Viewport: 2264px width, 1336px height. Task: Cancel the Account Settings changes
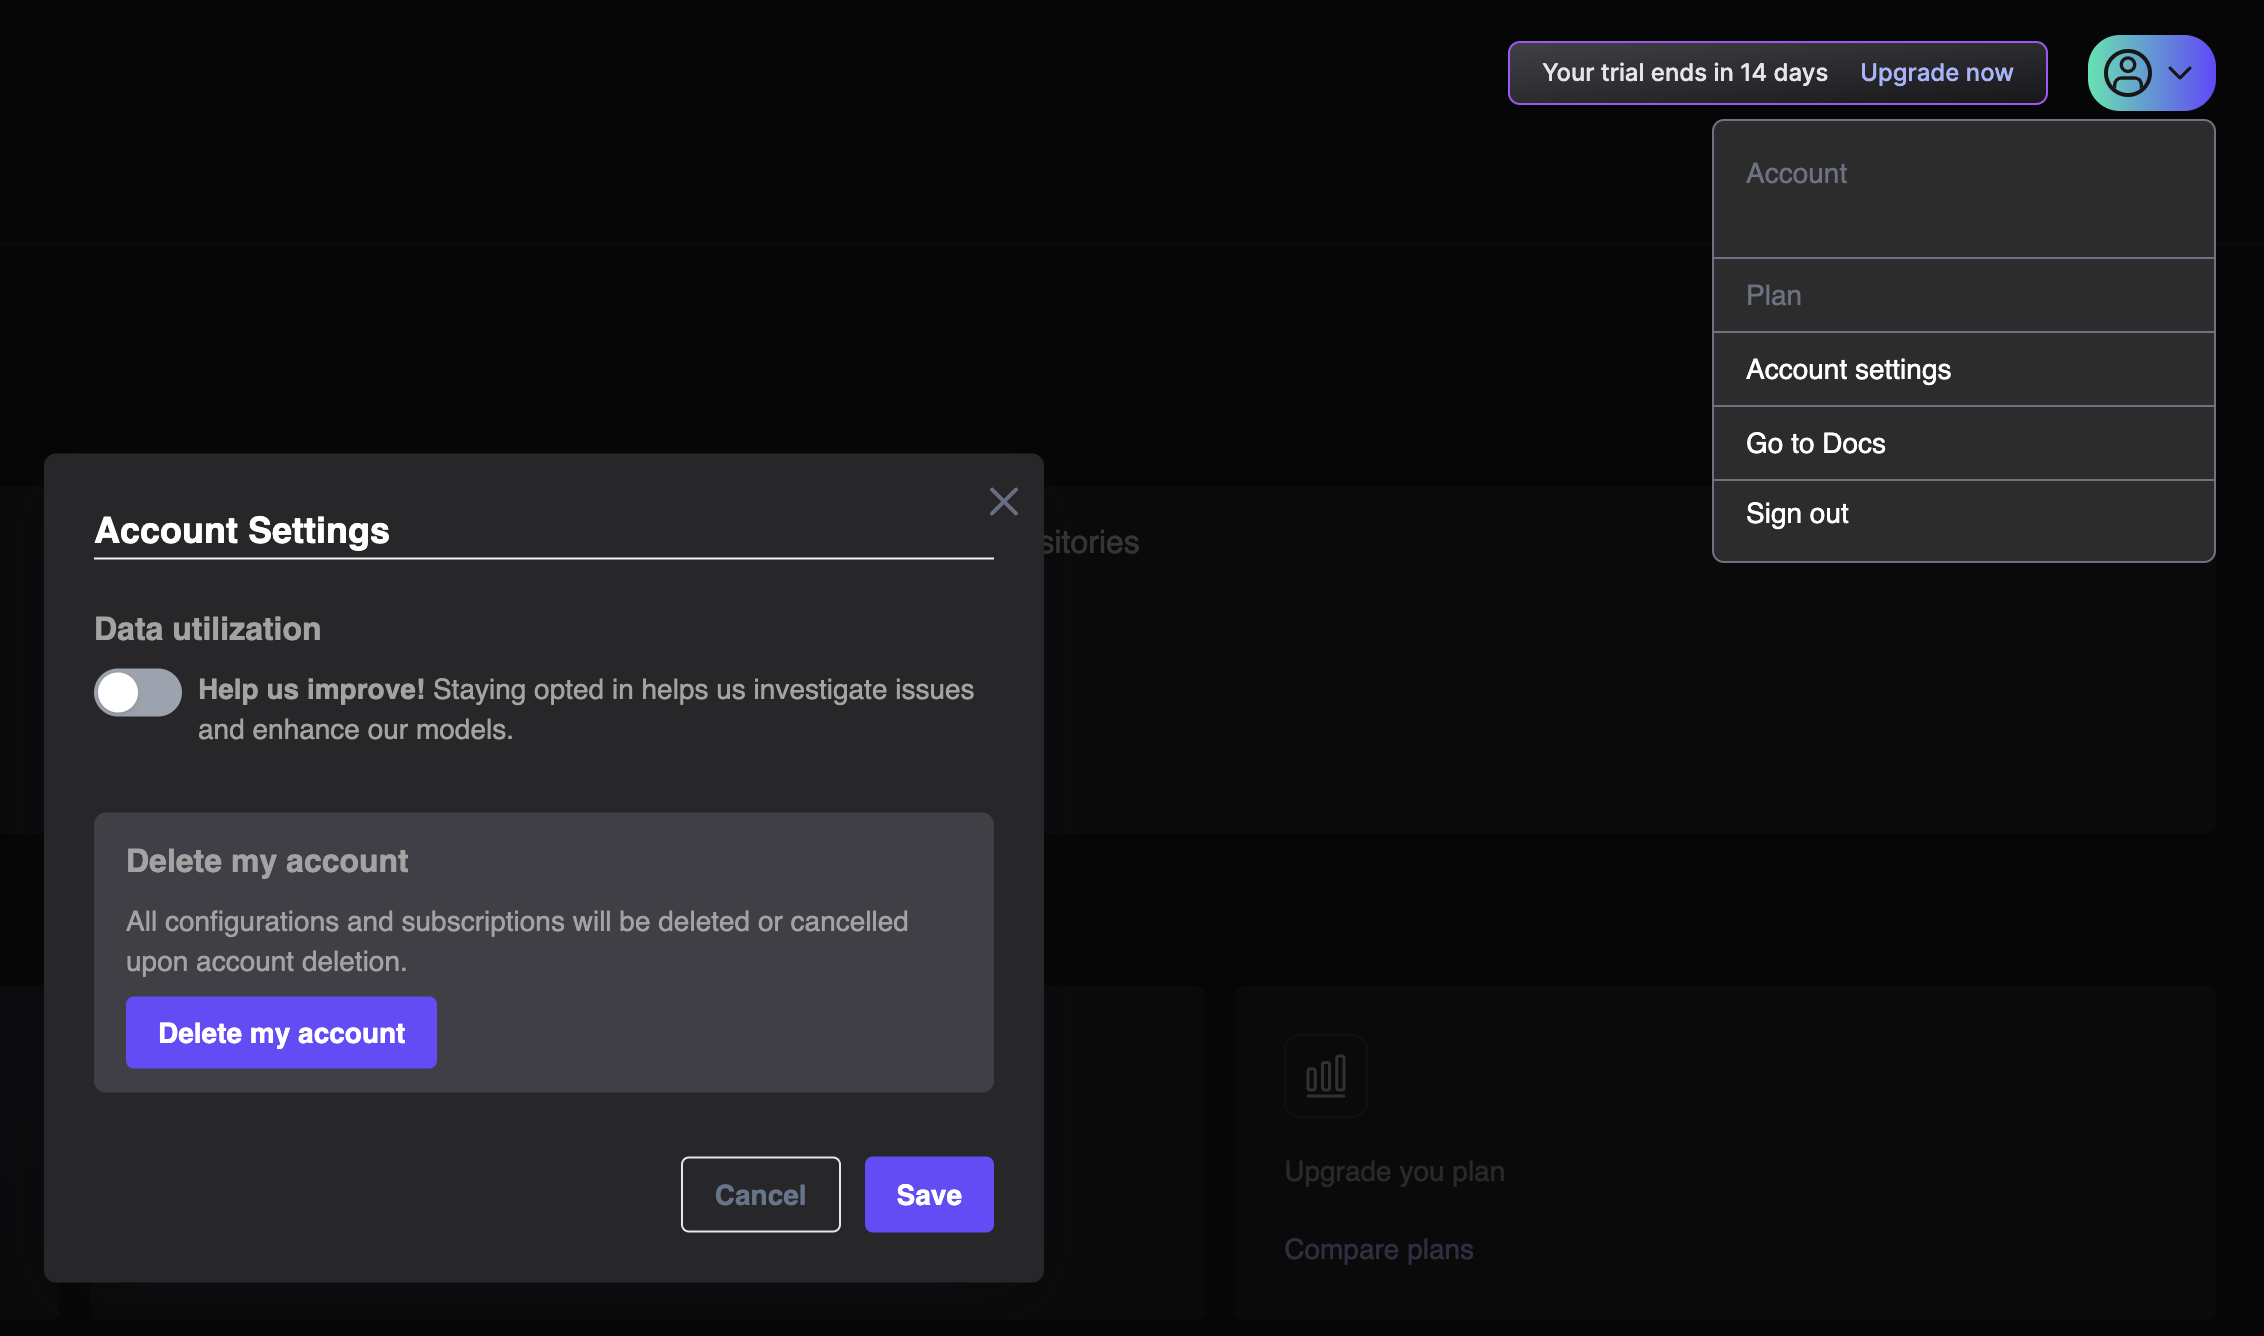coord(760,1194)
